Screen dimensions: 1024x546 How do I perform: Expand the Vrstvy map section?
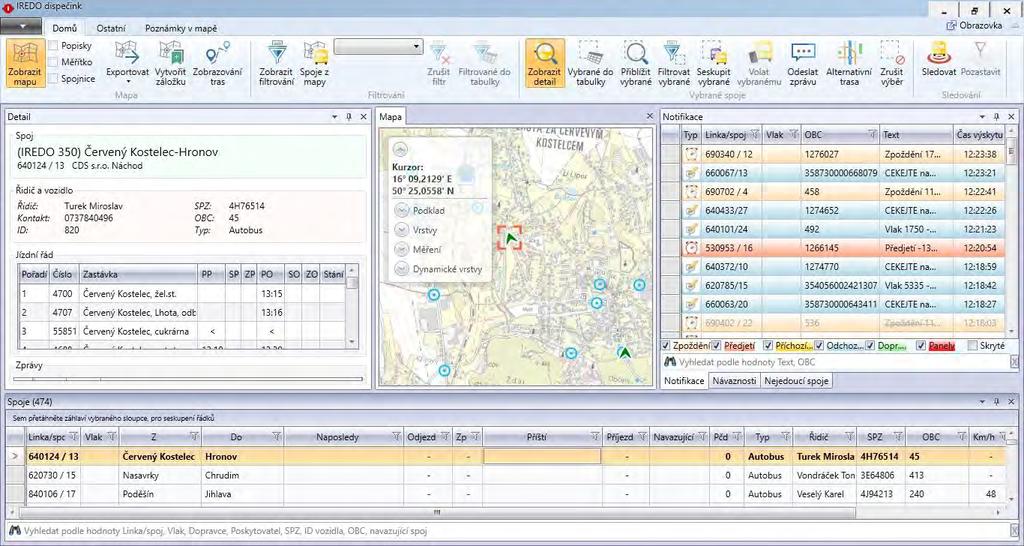point(402,230)
